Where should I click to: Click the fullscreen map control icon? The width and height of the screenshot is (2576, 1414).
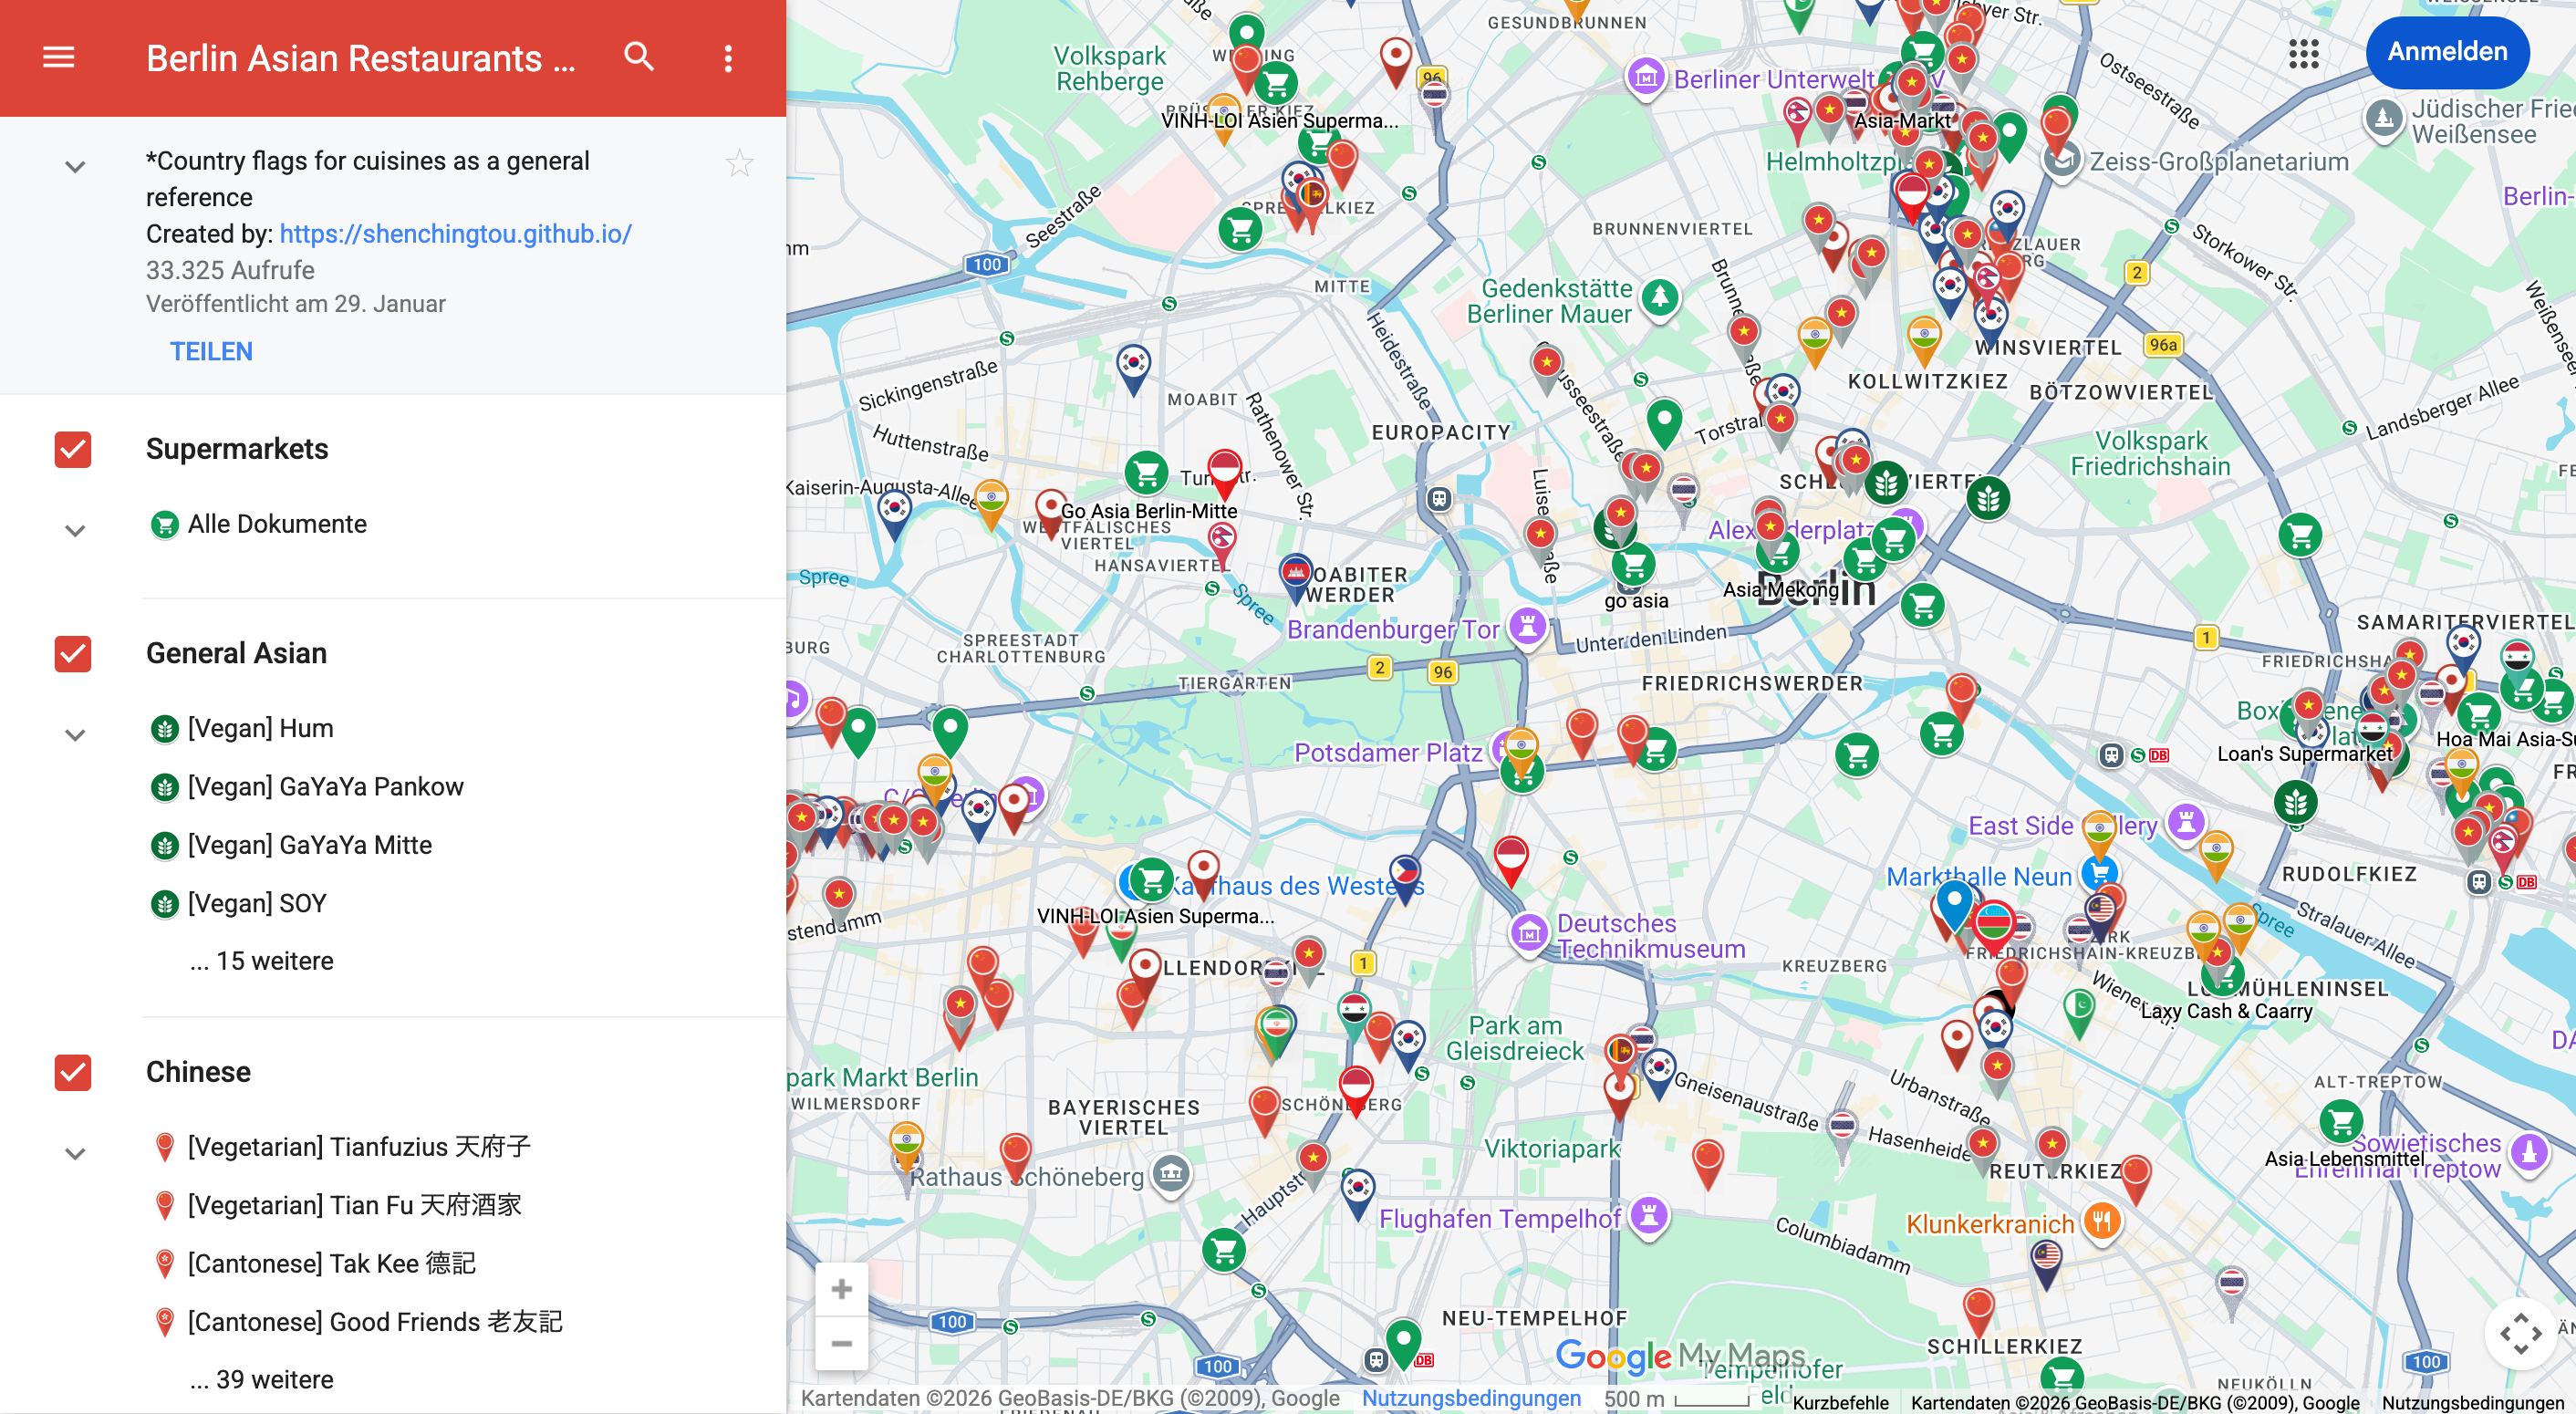(2520, 1334)
